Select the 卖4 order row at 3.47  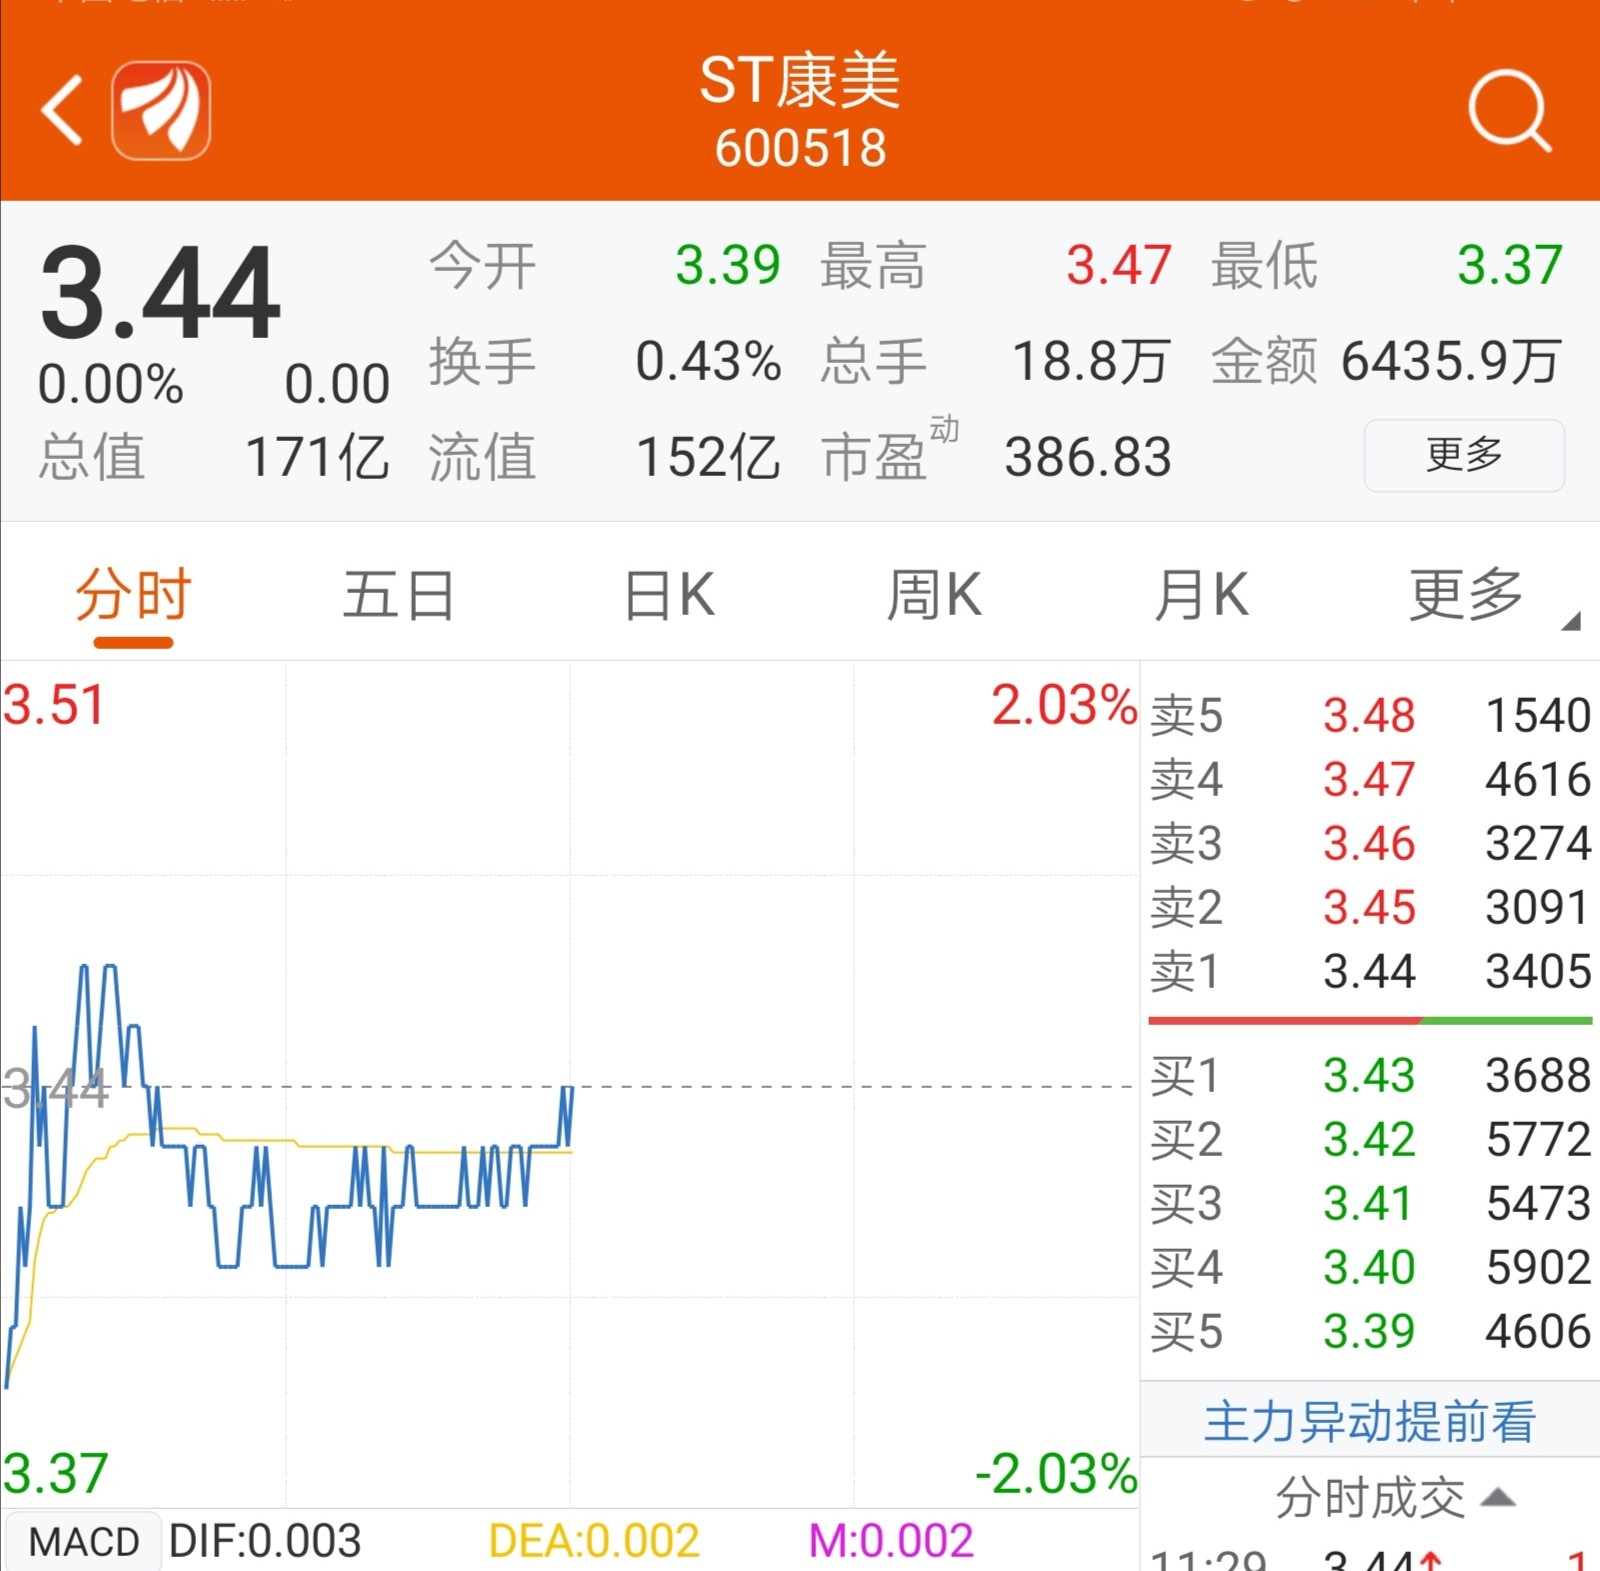tap(1369, 779)
